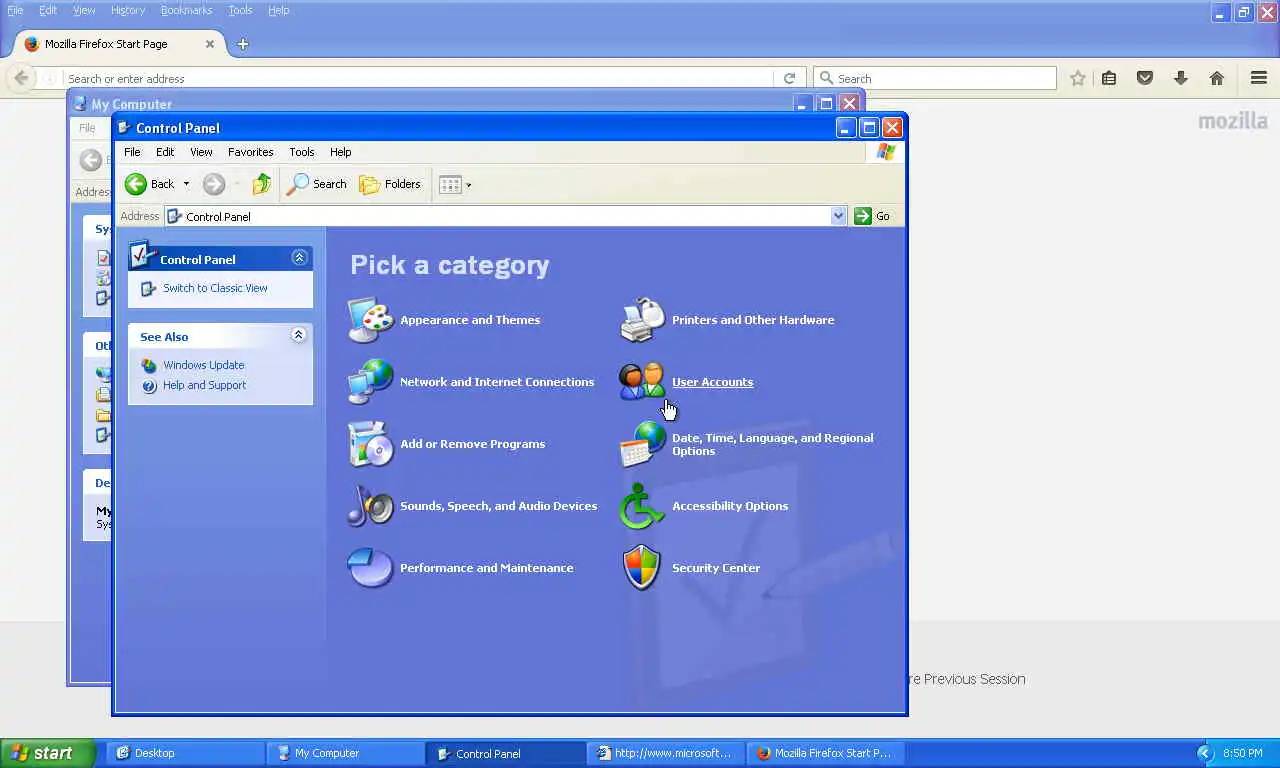Open Control Panel Favorites menu

tap(250, 152)
